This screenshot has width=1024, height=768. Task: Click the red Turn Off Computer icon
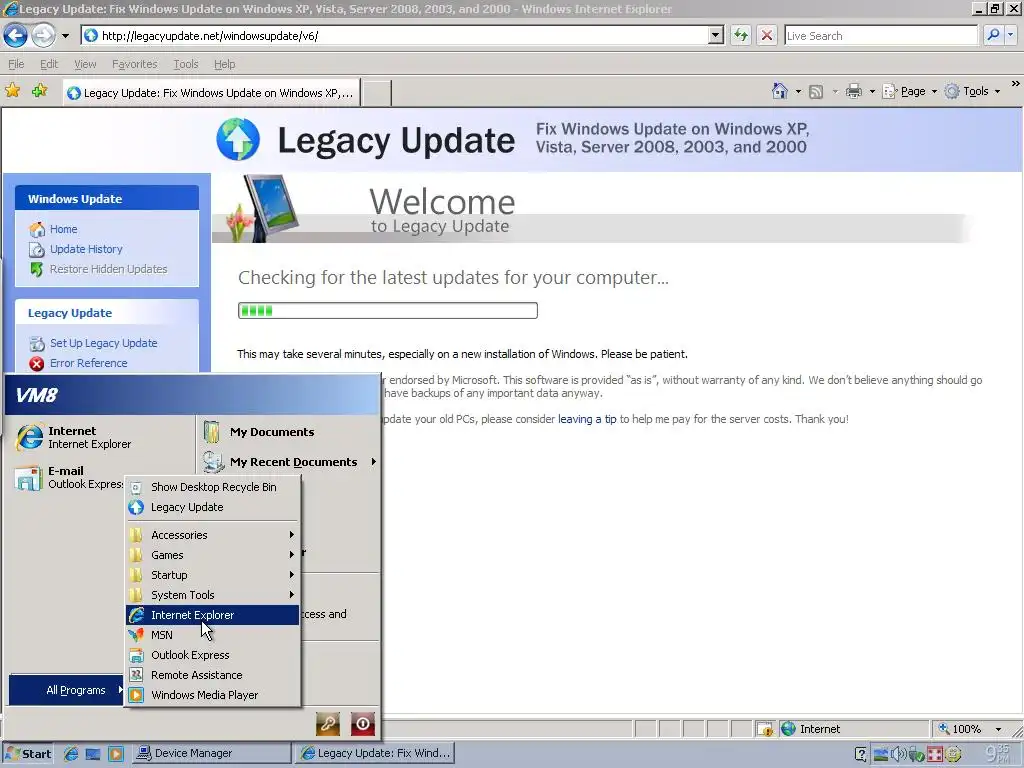362,724
